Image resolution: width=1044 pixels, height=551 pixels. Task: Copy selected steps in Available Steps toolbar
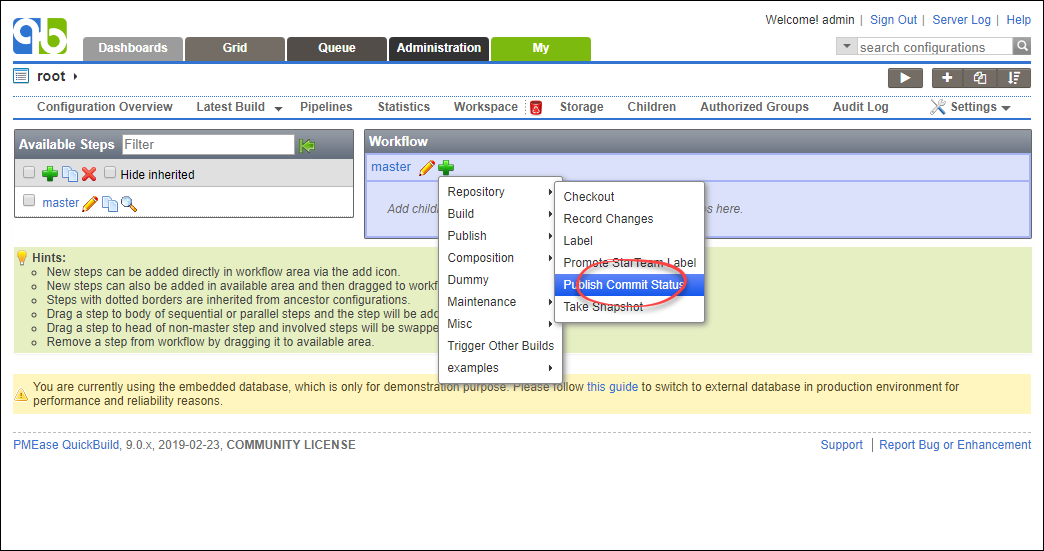pyautogui.click(x=70, y=174)
